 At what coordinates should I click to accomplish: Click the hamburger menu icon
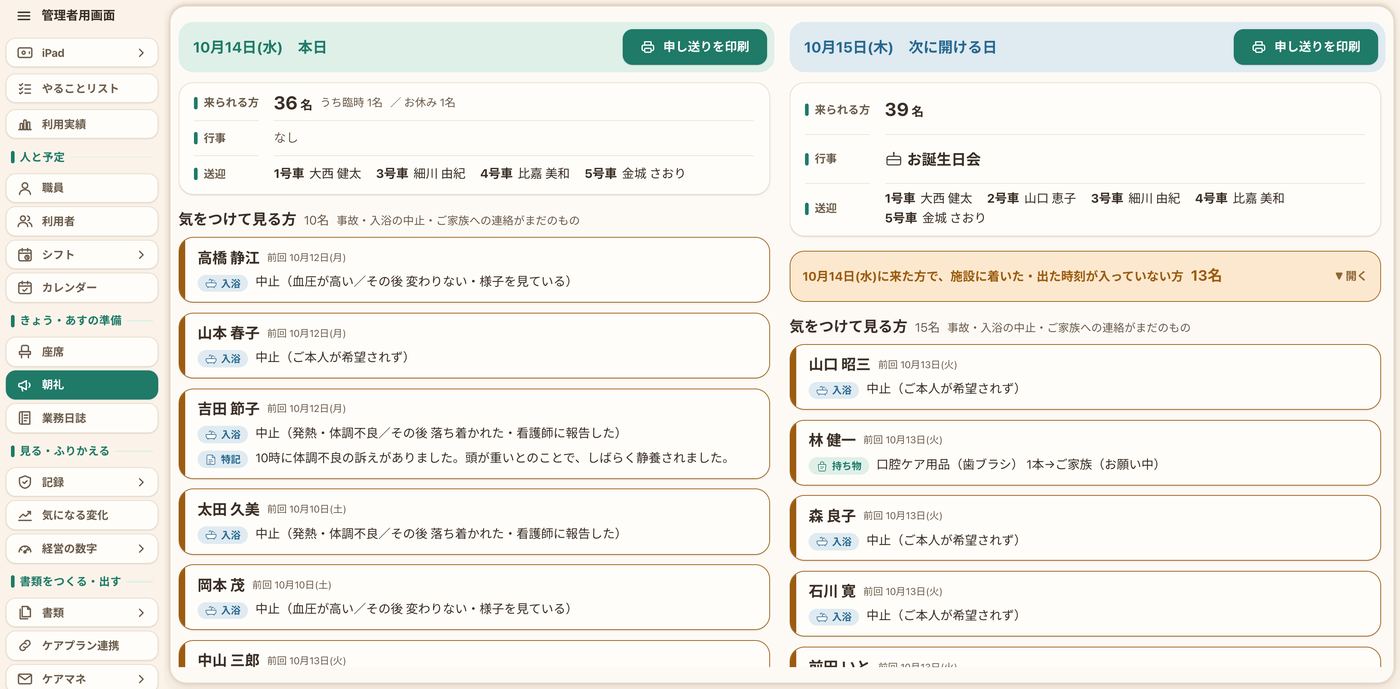[x=24, y=16]
